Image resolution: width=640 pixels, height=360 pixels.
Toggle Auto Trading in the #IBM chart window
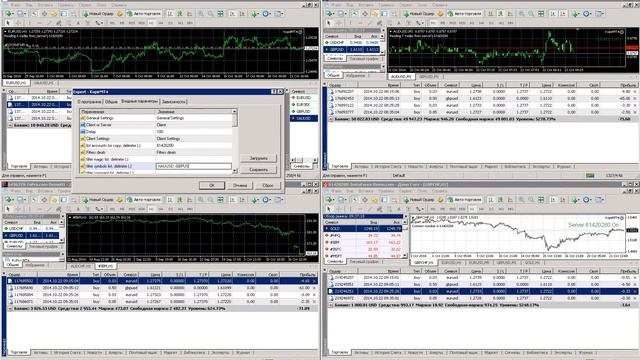click(x=144, y=200)
